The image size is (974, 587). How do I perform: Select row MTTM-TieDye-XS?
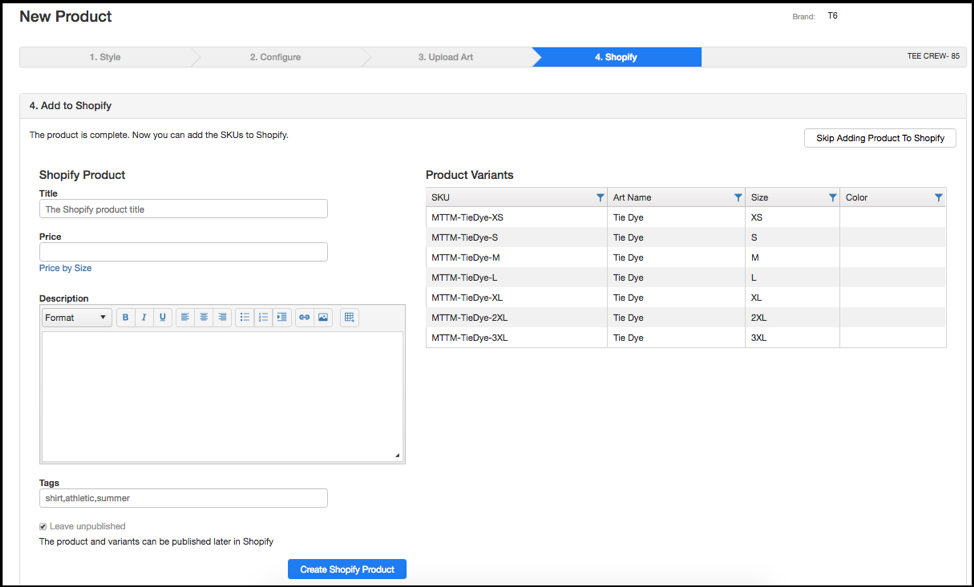pyautogui.click(x=686, y=217)
